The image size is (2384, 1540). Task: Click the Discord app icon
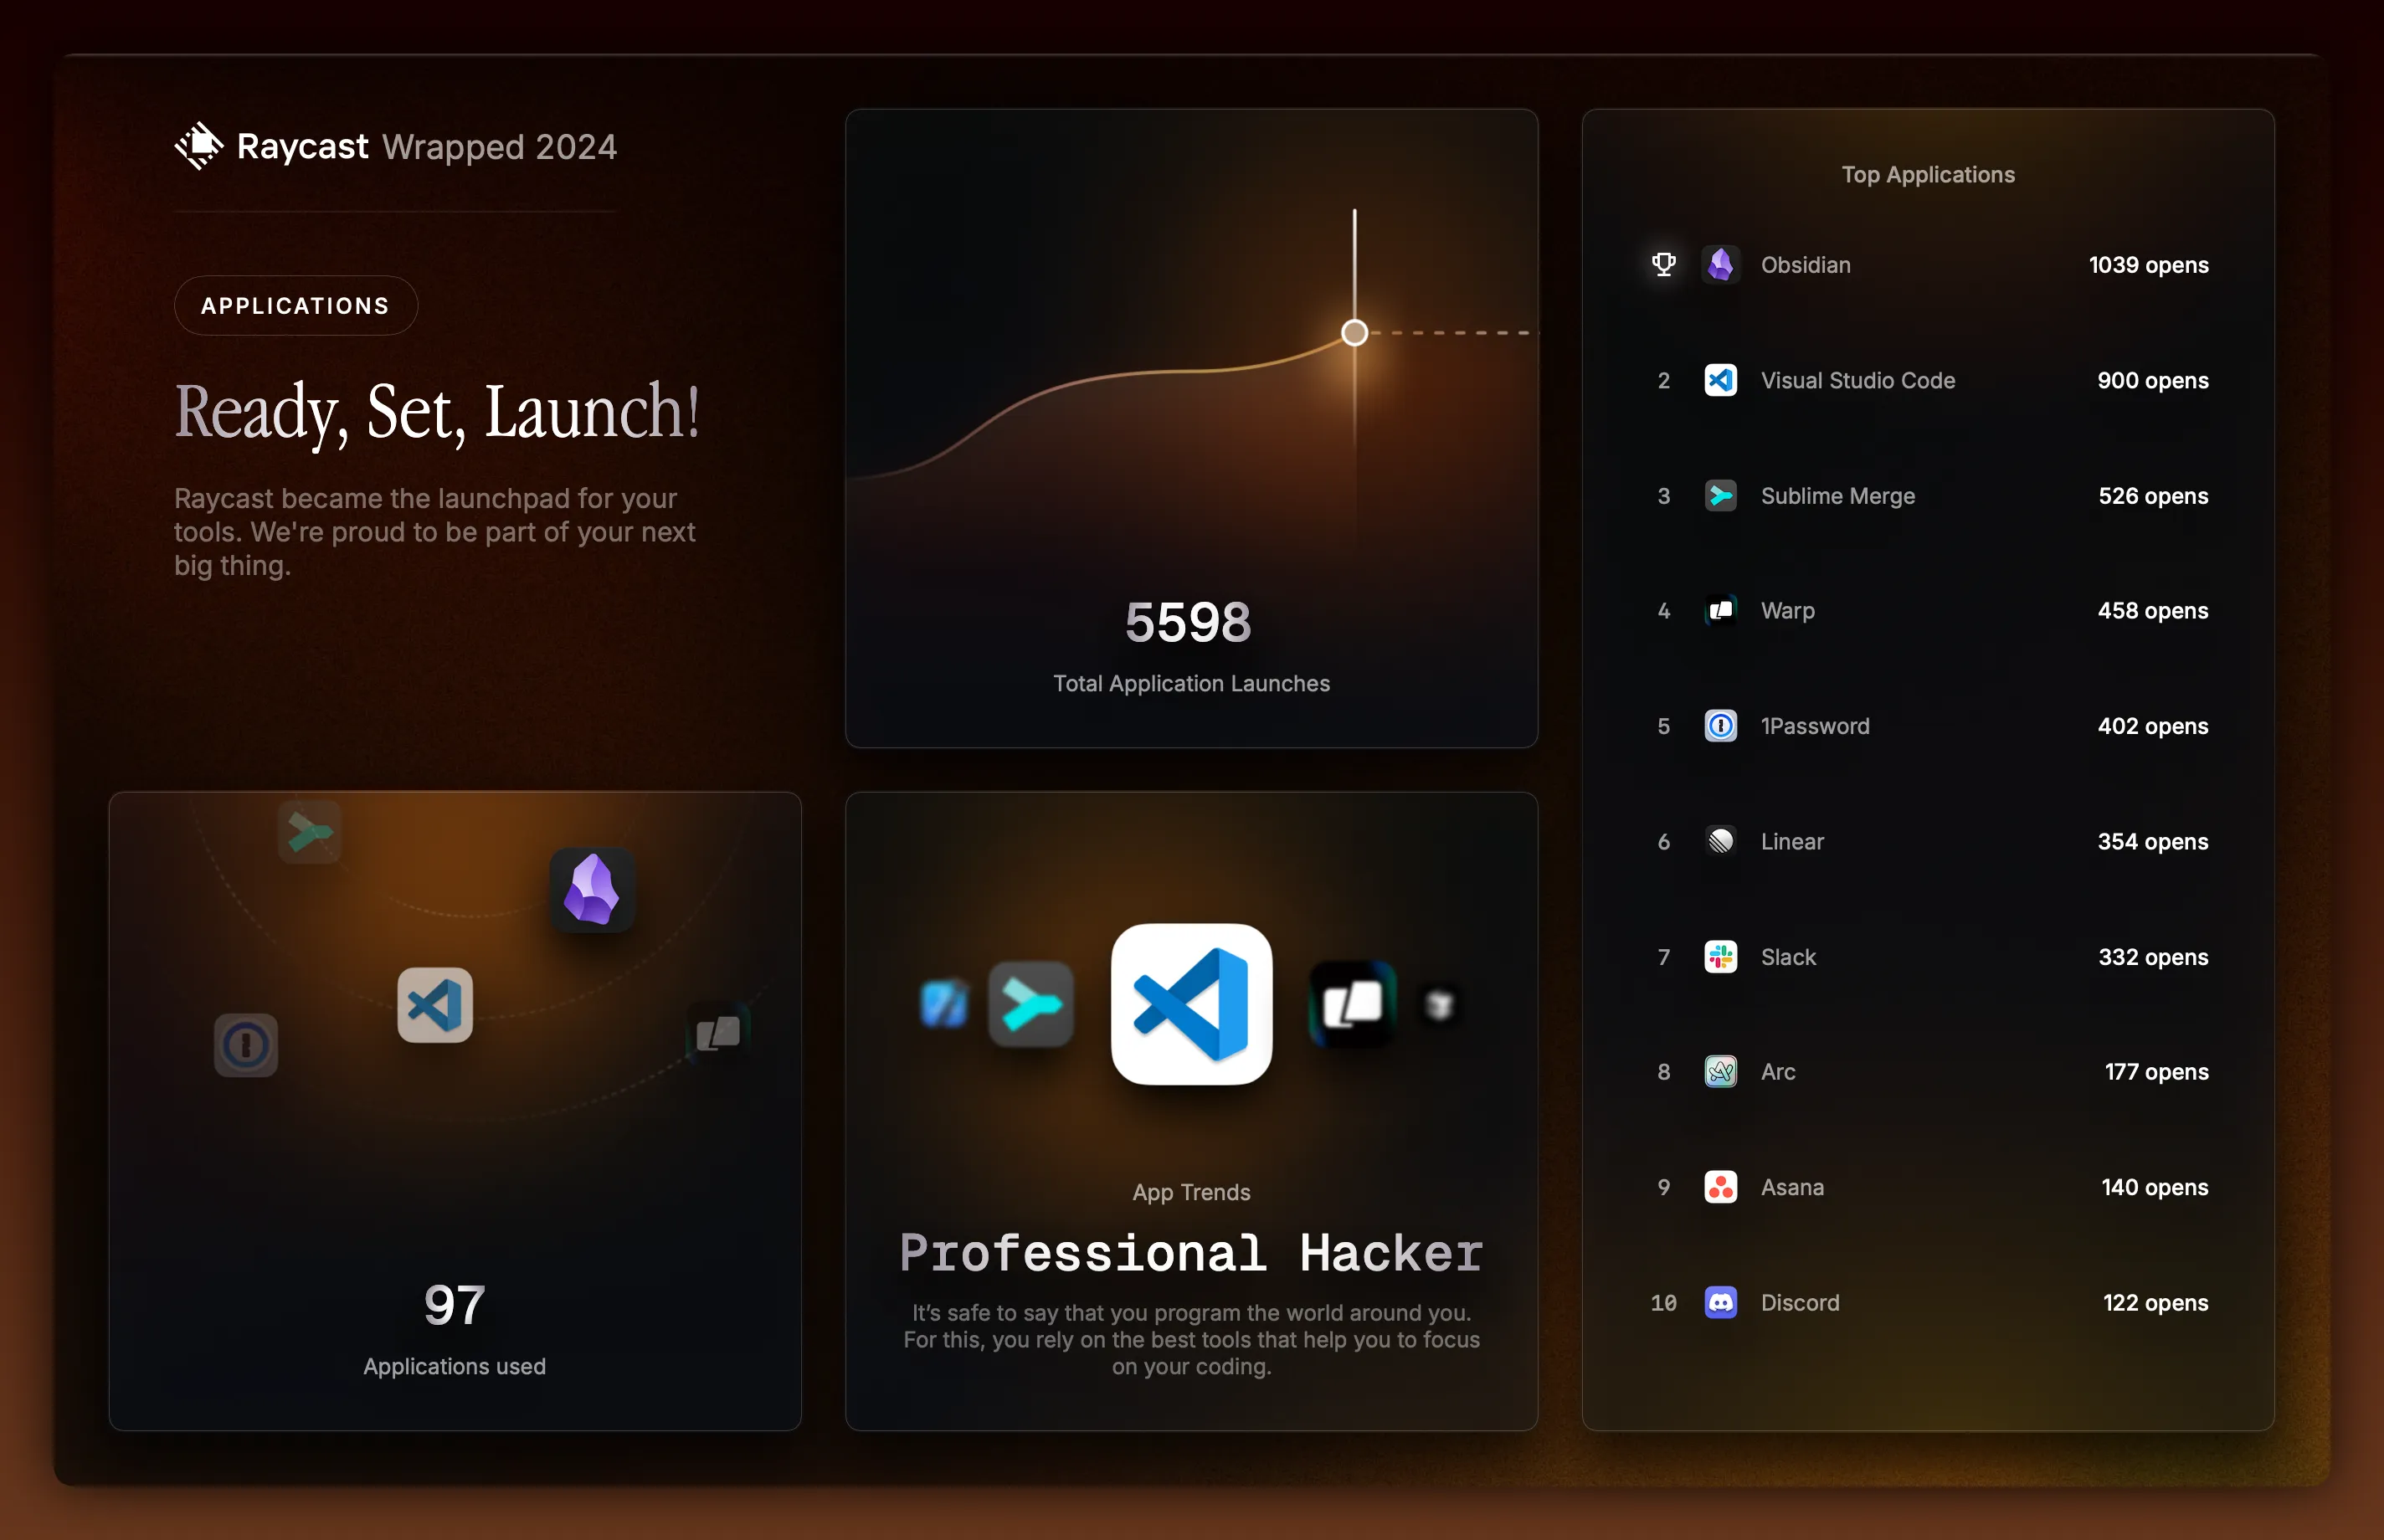pos(1720,1302)
